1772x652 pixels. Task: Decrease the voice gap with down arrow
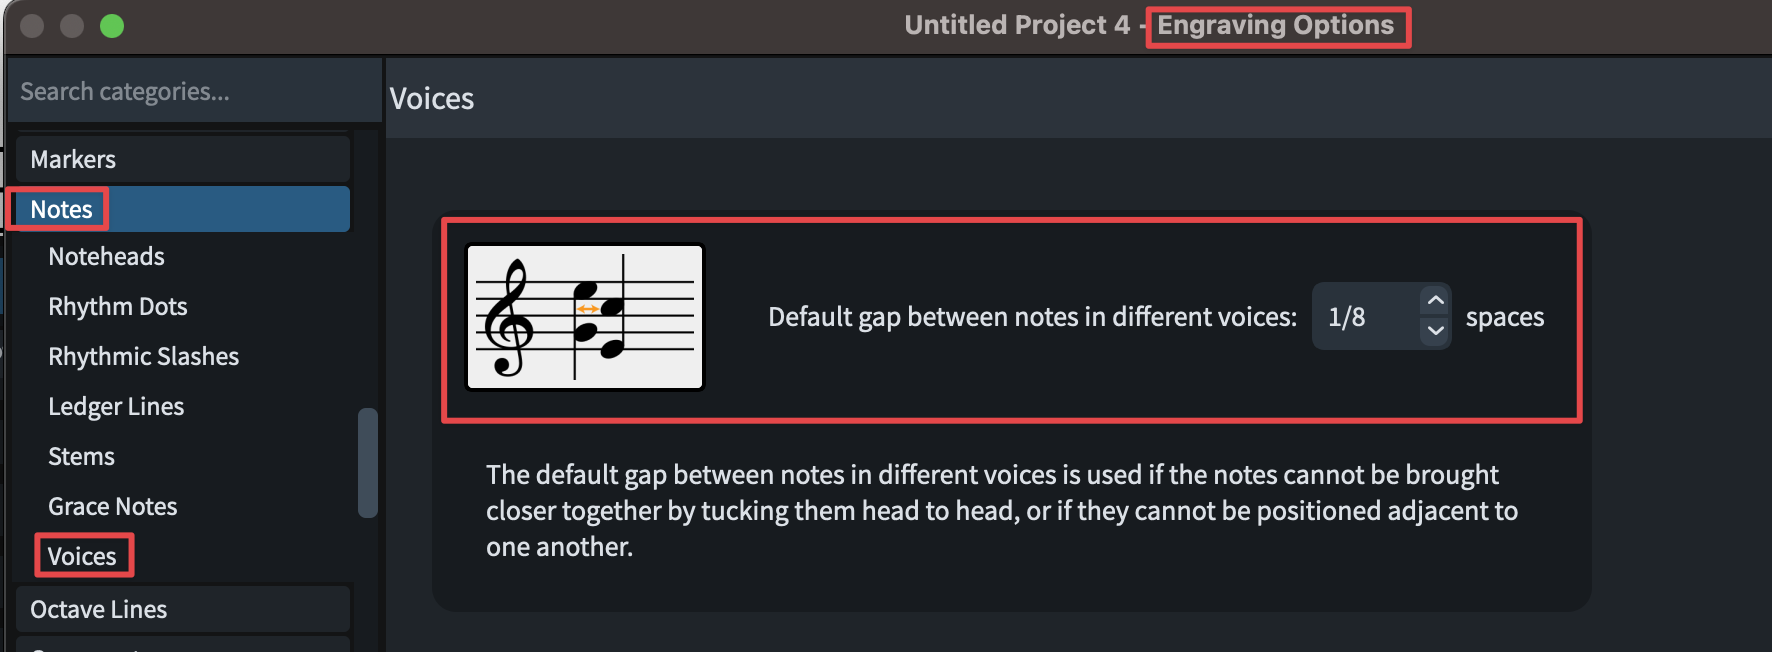1435,331
